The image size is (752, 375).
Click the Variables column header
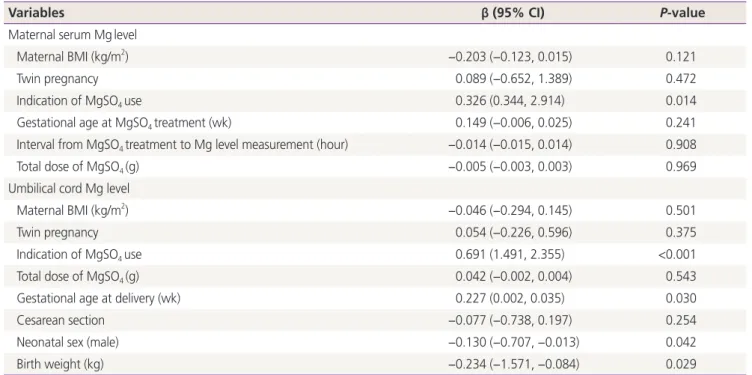coord(36,13)
